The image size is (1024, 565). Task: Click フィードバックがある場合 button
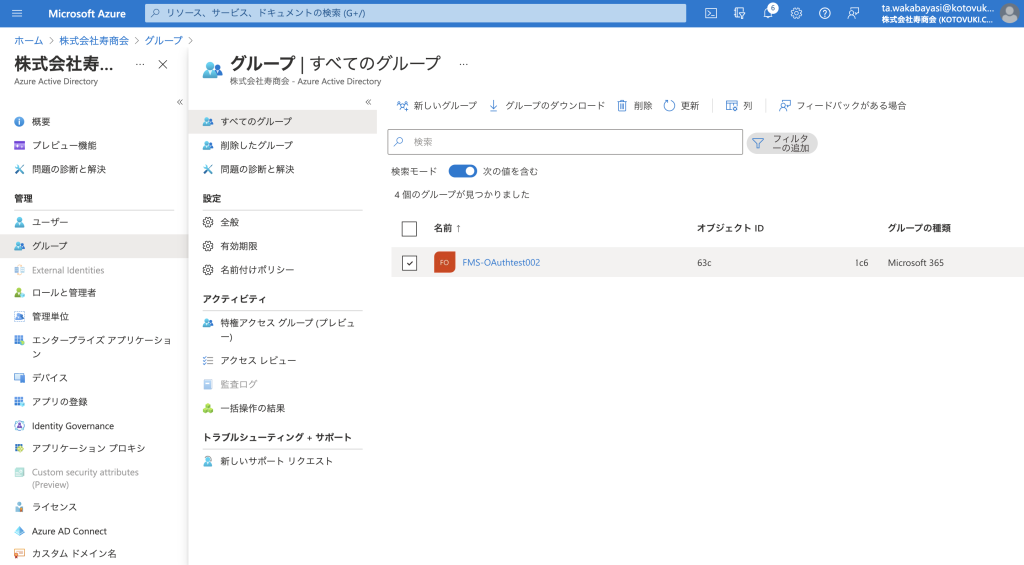[842, 105]
